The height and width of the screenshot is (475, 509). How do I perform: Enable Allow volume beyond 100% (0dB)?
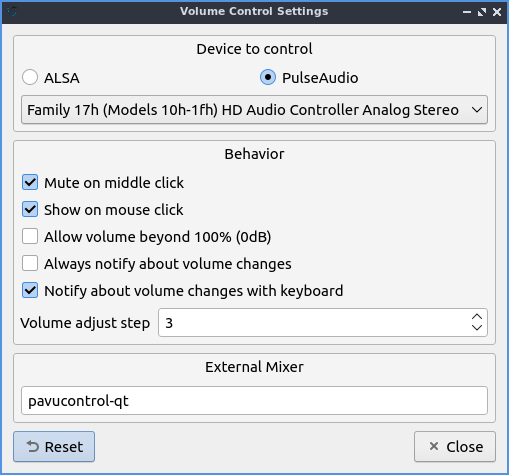point(30,236)
